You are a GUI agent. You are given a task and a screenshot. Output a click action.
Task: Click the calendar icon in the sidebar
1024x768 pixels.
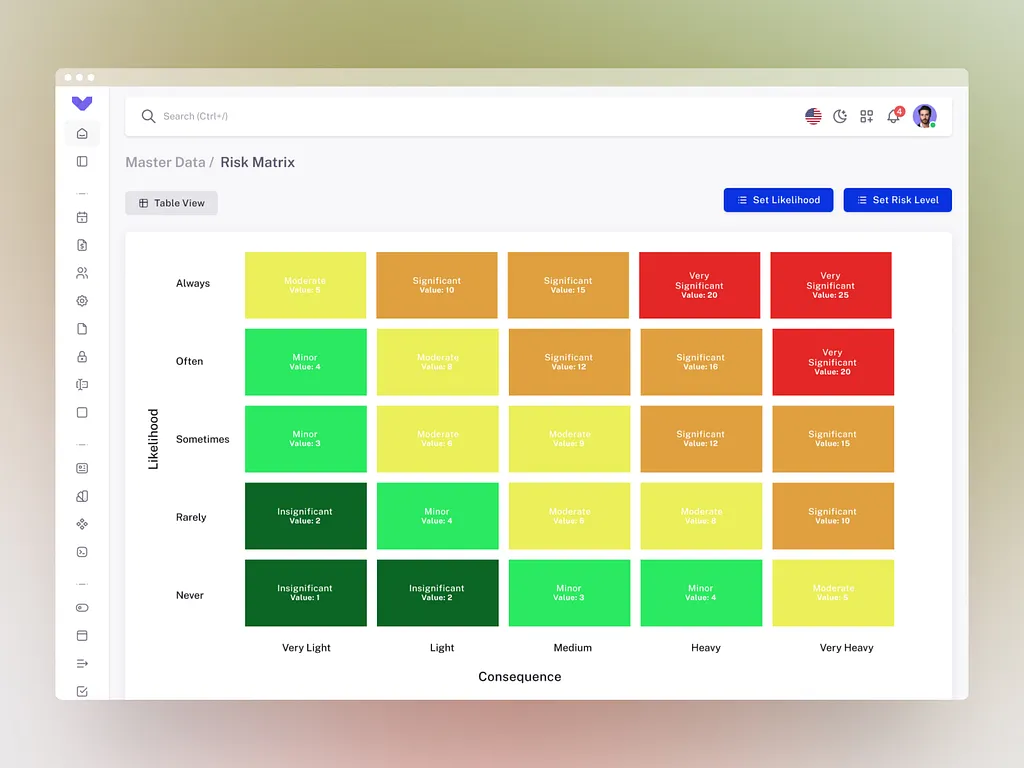pyautogui.click(x=82, y=217)
